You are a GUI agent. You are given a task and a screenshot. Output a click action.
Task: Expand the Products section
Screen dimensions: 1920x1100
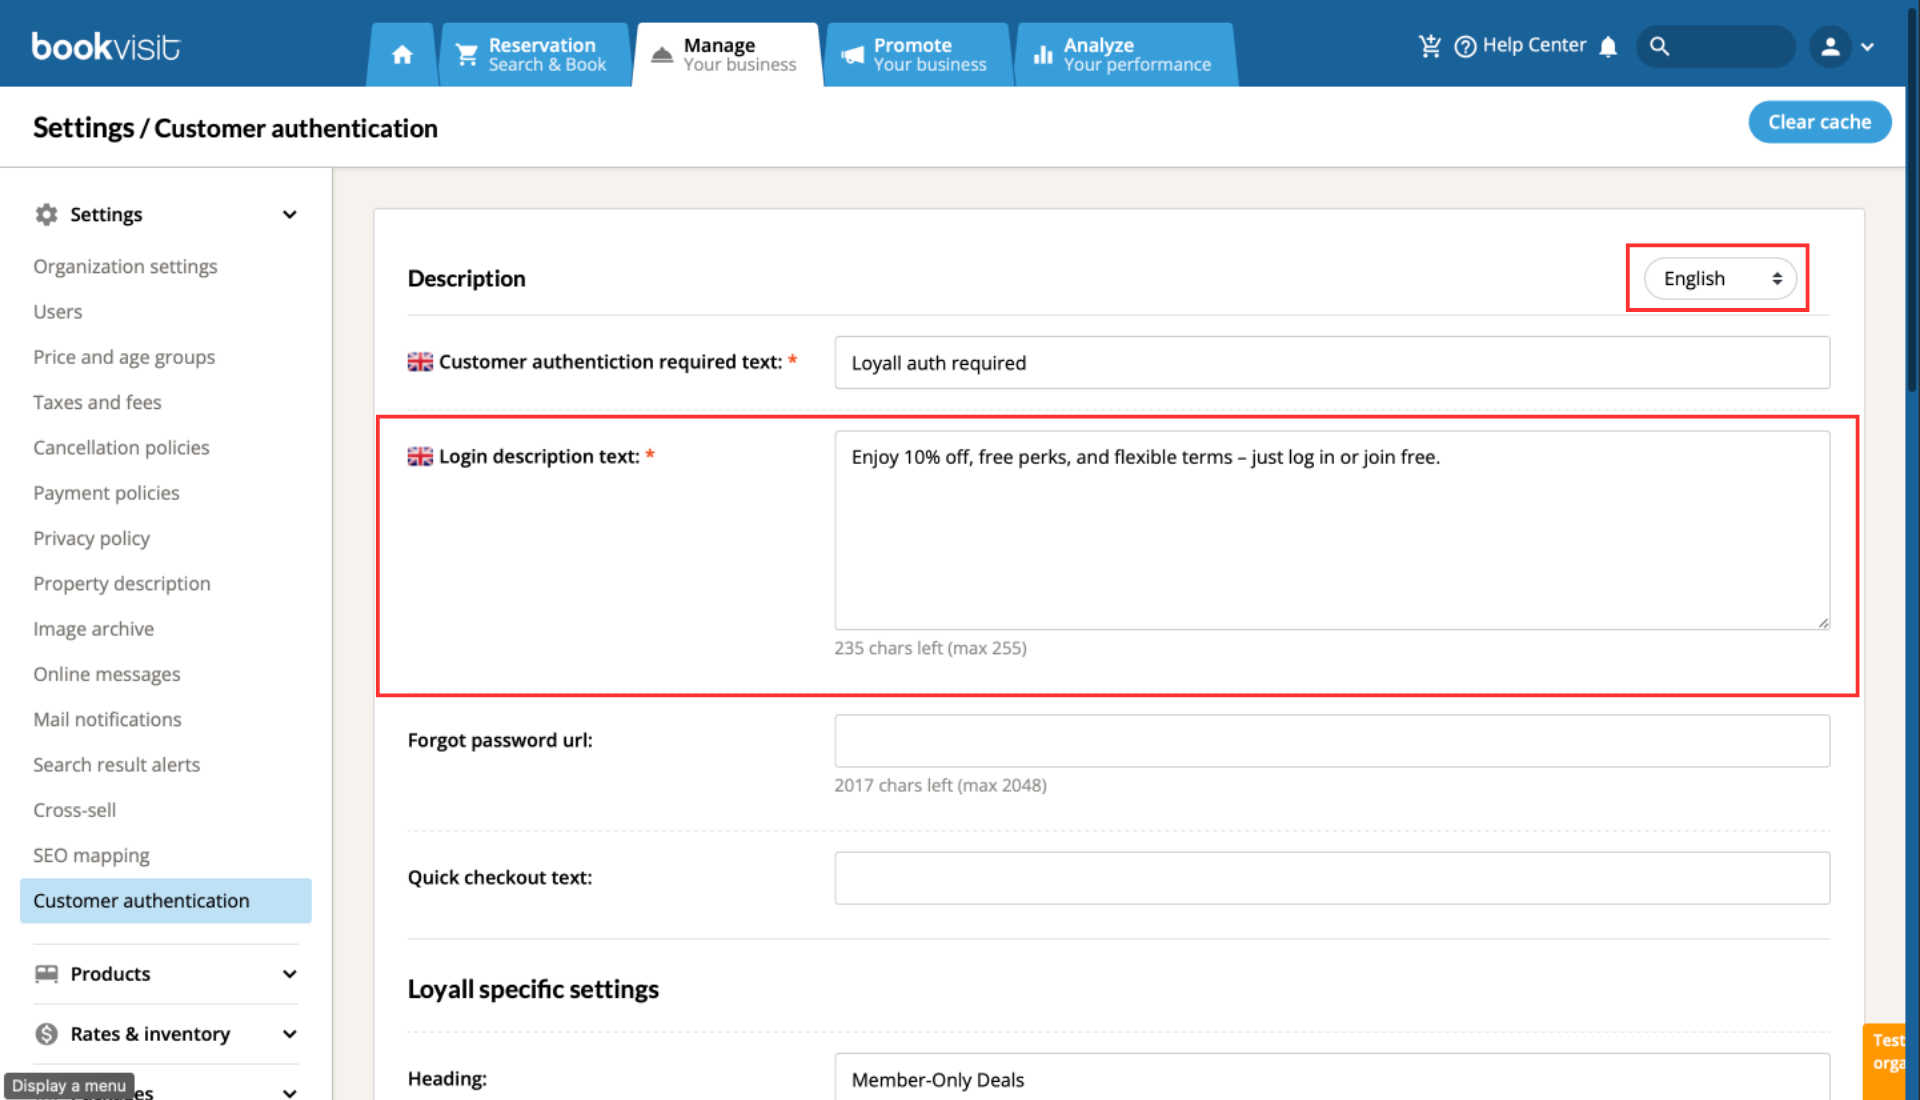pos(166,974)
